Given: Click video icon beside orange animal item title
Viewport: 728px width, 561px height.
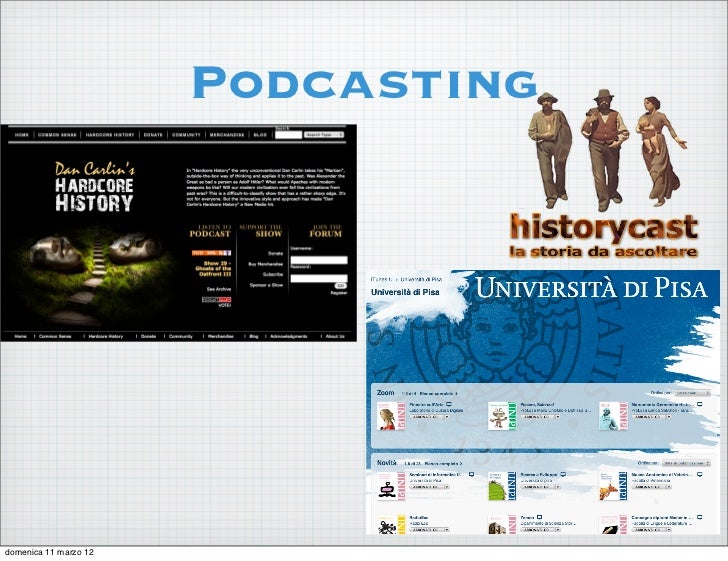Looking at the screenshot, I should [x=700, y=475].
